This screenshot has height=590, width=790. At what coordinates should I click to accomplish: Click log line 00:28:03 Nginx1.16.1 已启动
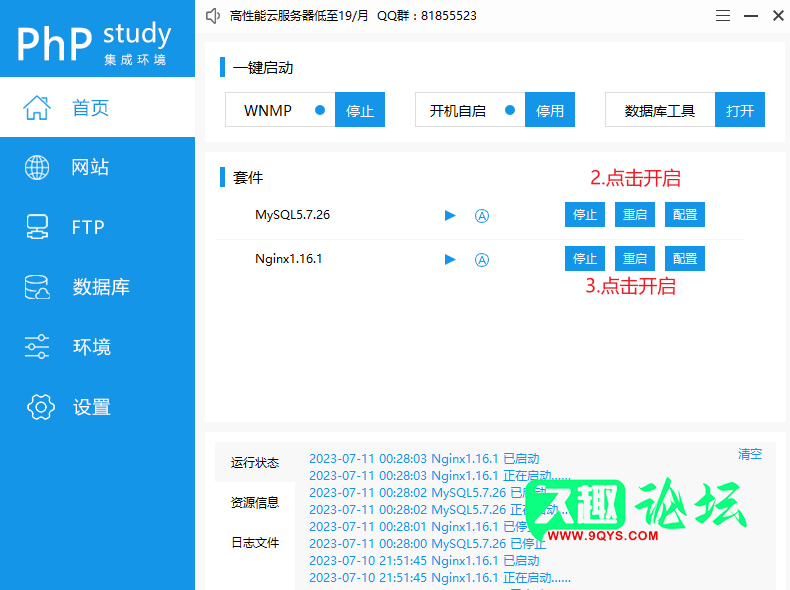point(424,458)
